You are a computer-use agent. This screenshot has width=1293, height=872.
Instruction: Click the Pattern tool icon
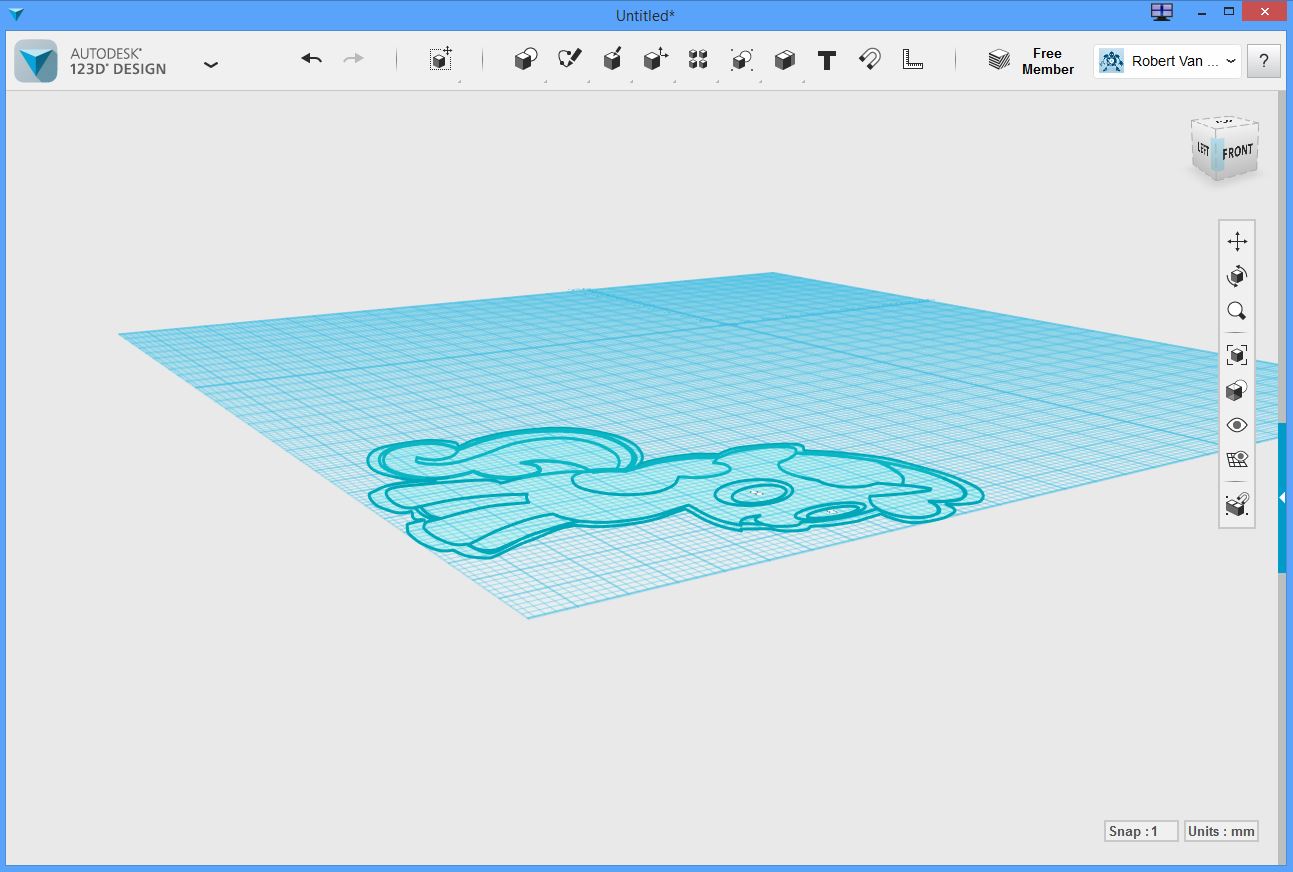[x=697, y=59]
